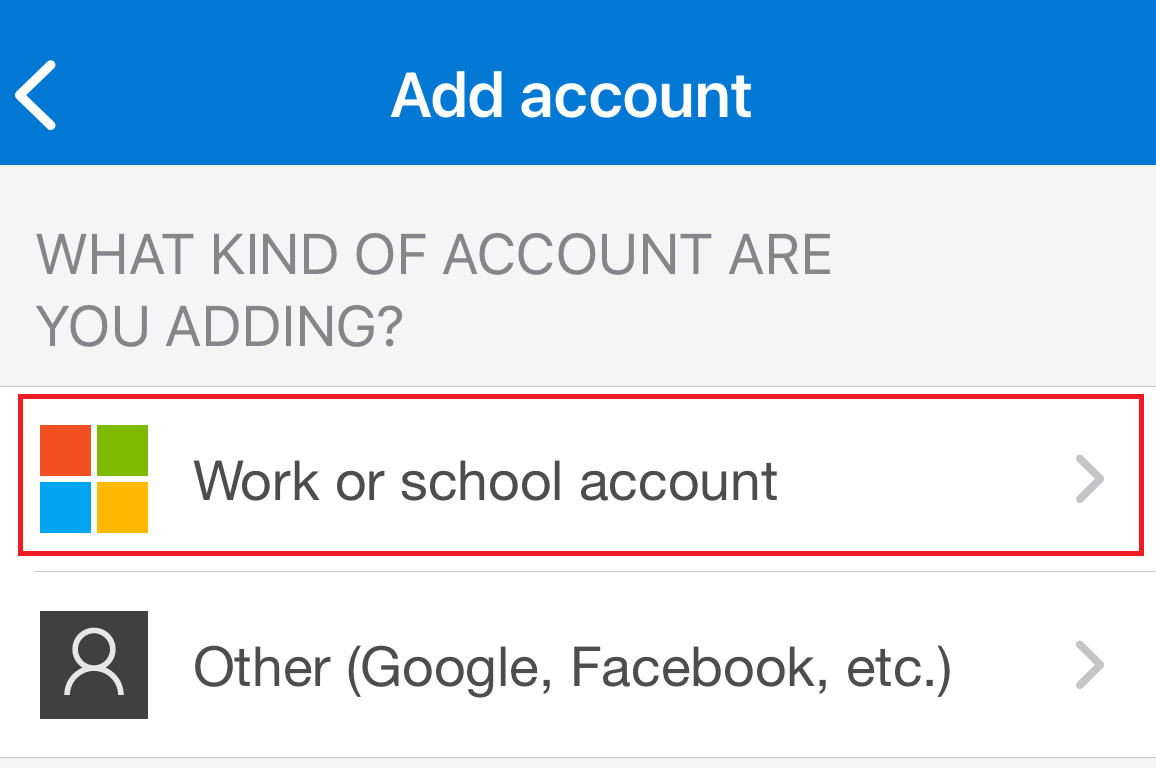
Task: Click the dark person silhouette icon
Action: (x=94, y=664)
